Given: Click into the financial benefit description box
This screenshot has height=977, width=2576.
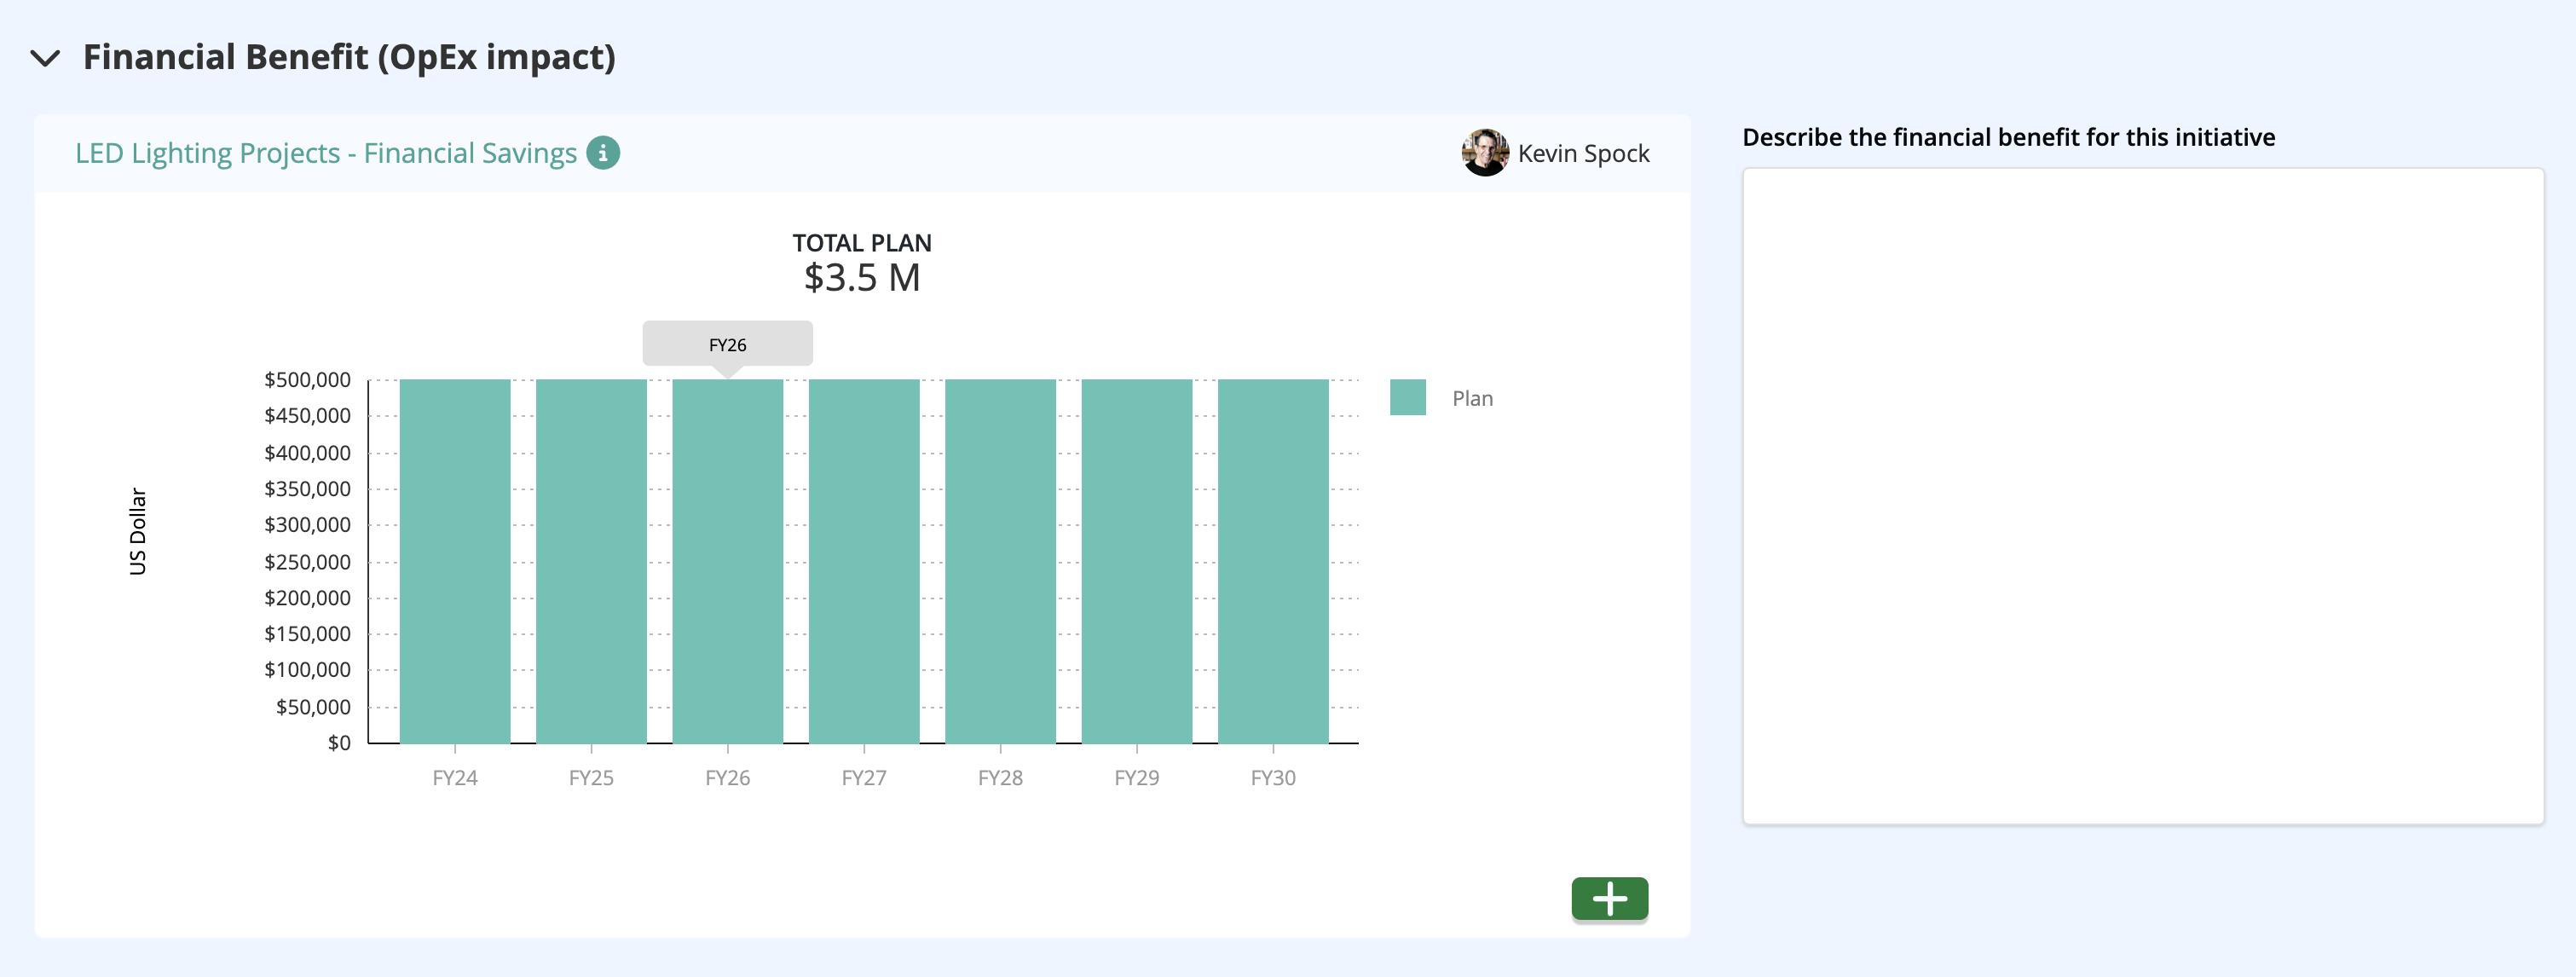Looking at the screenshot, I should pyautogui.click(x=2142, y=496).
